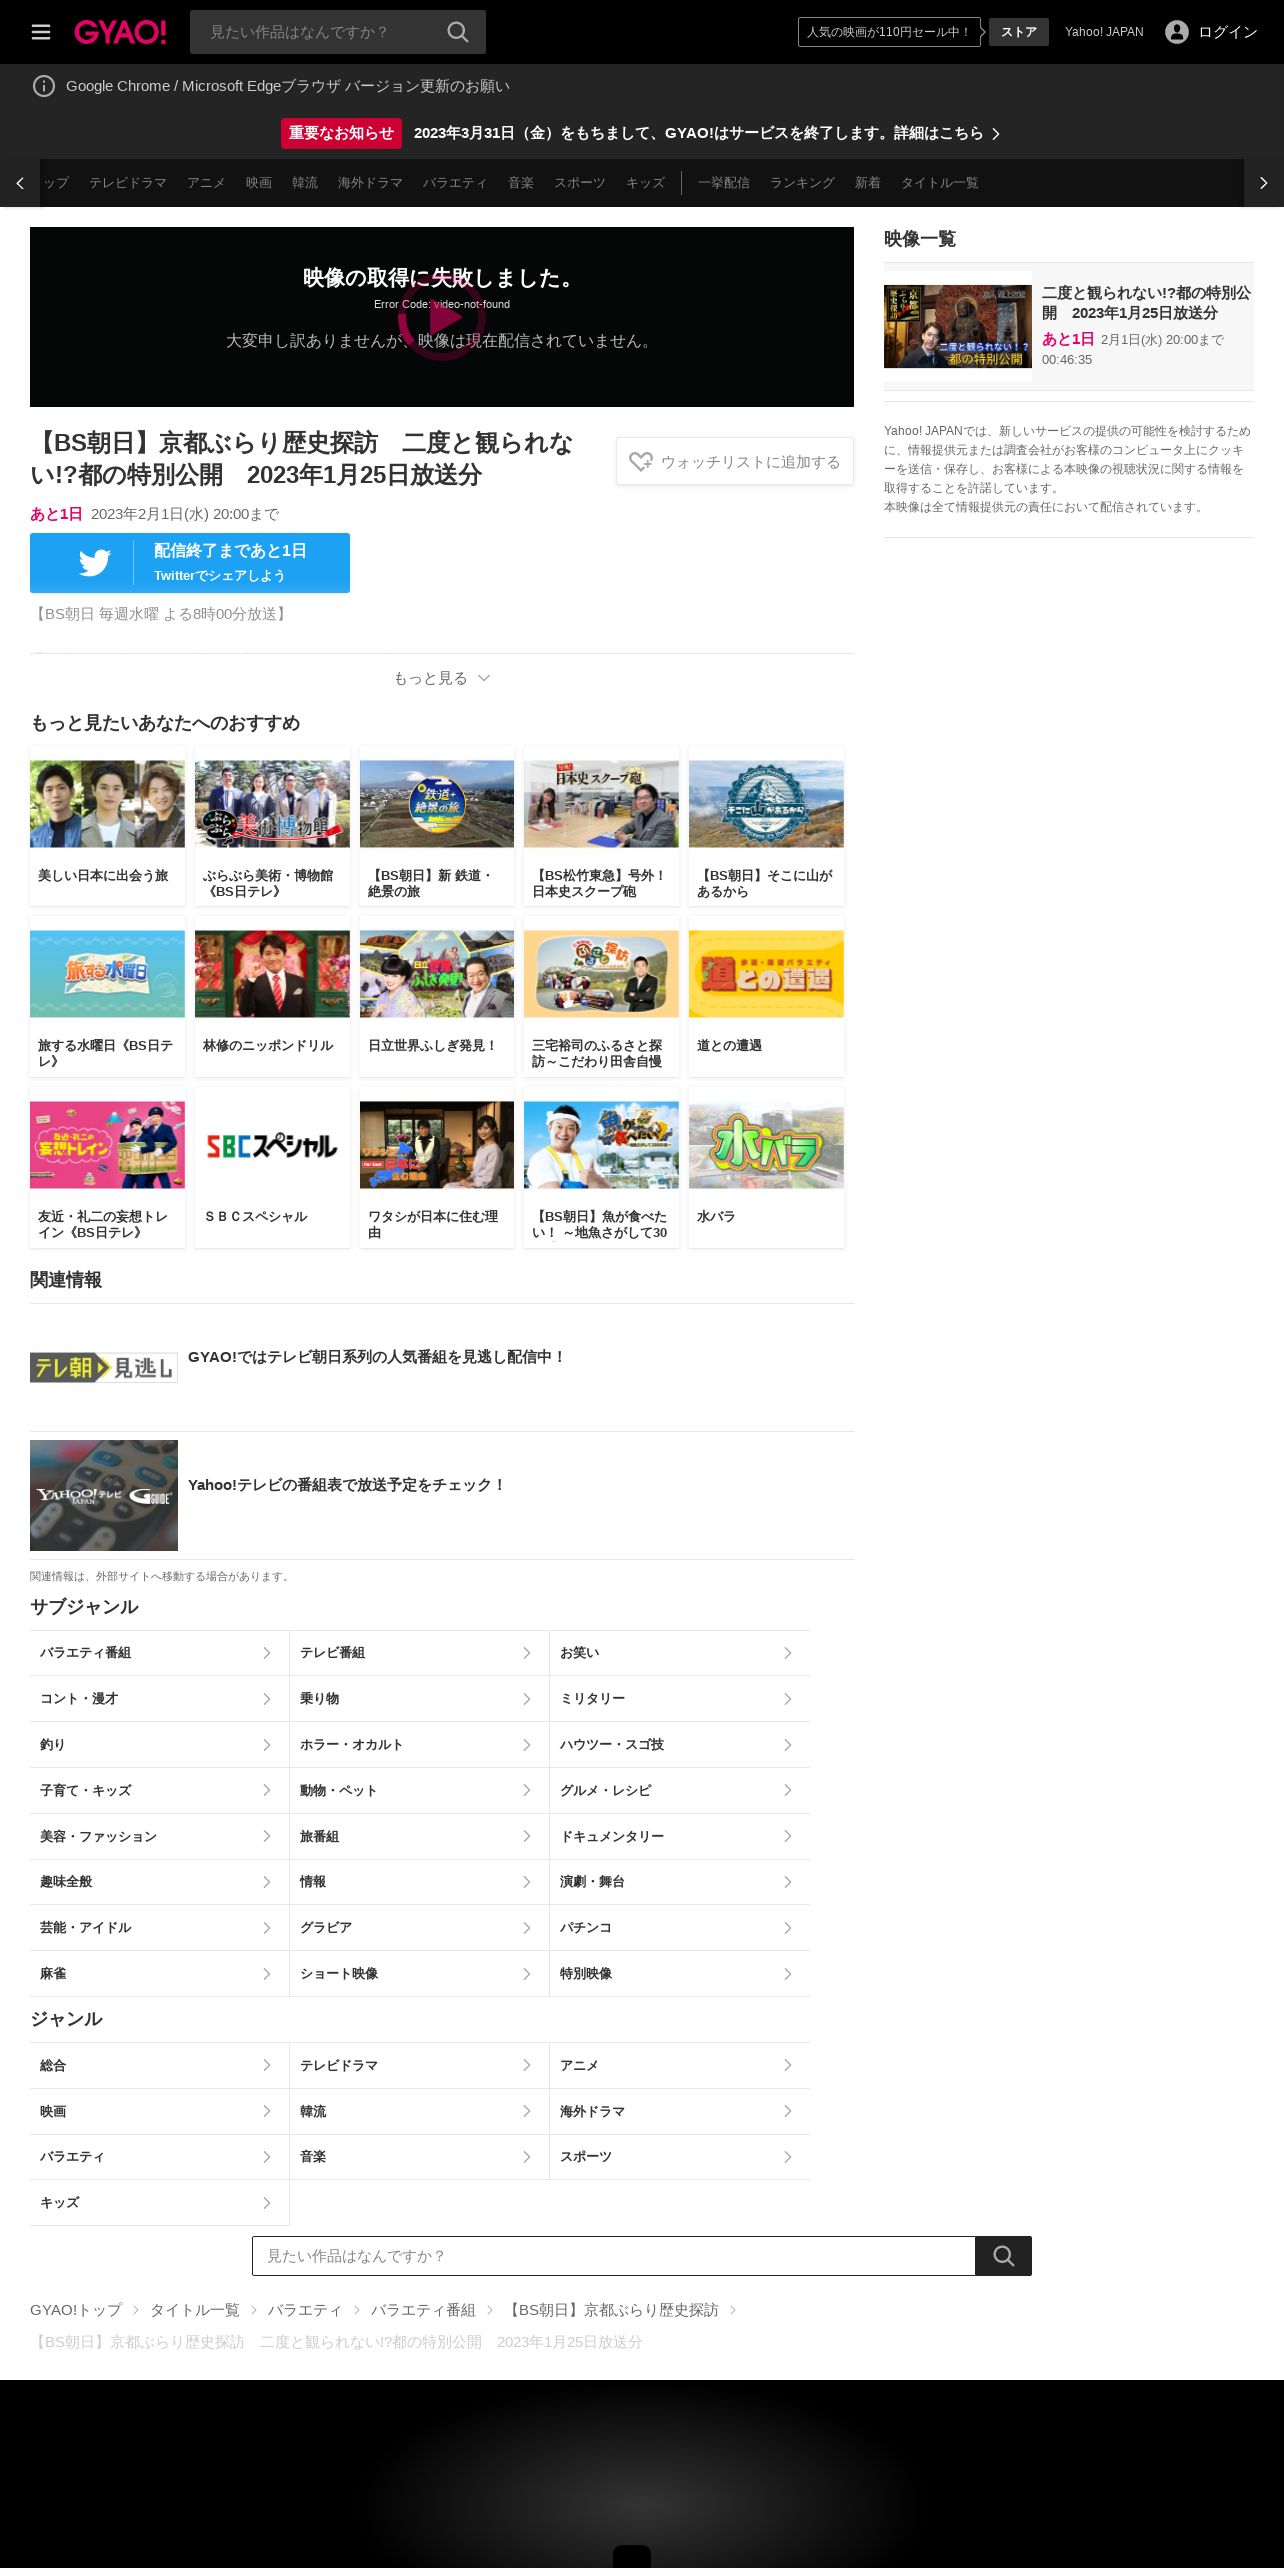This screenshot has height=2568, width=1284.
Task: Select テレビドラマ in navigation bar
Action: click(x=128, y=183)
